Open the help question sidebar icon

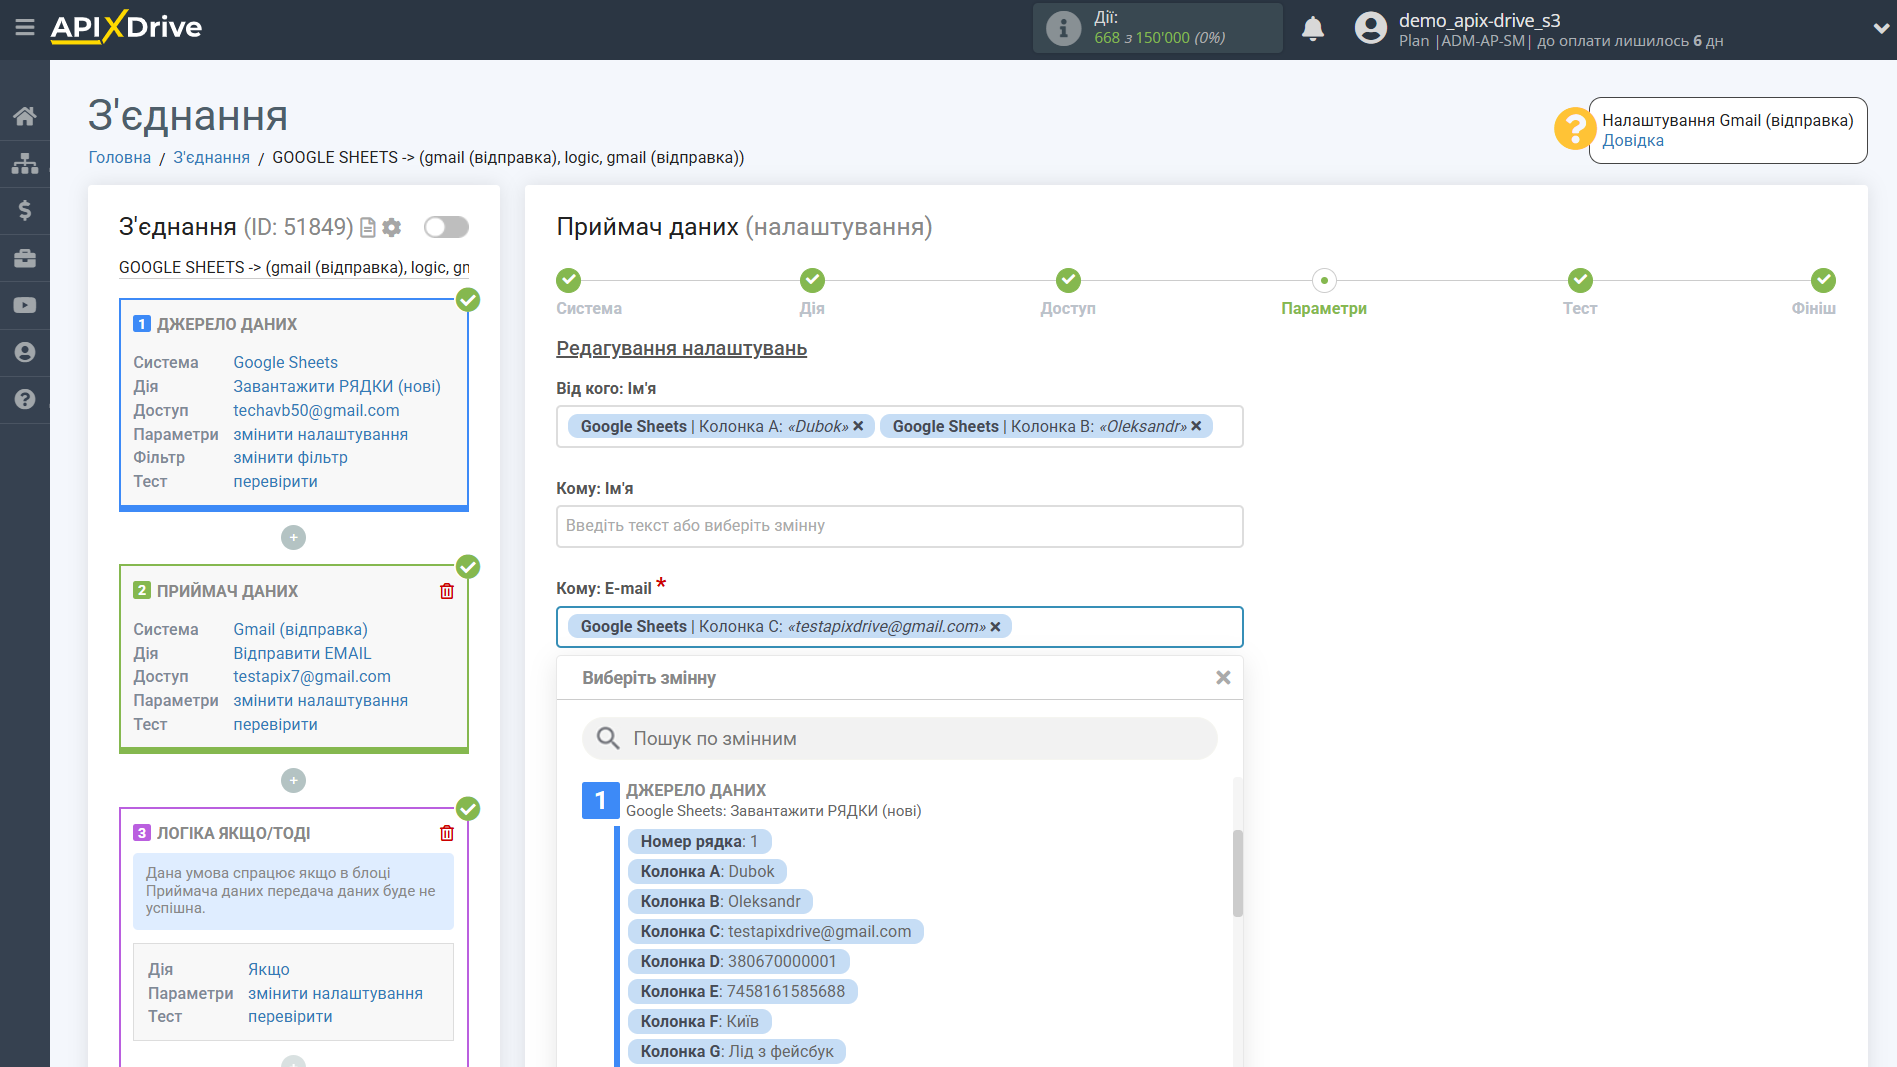pyautogui.click(x=25, y=399)
